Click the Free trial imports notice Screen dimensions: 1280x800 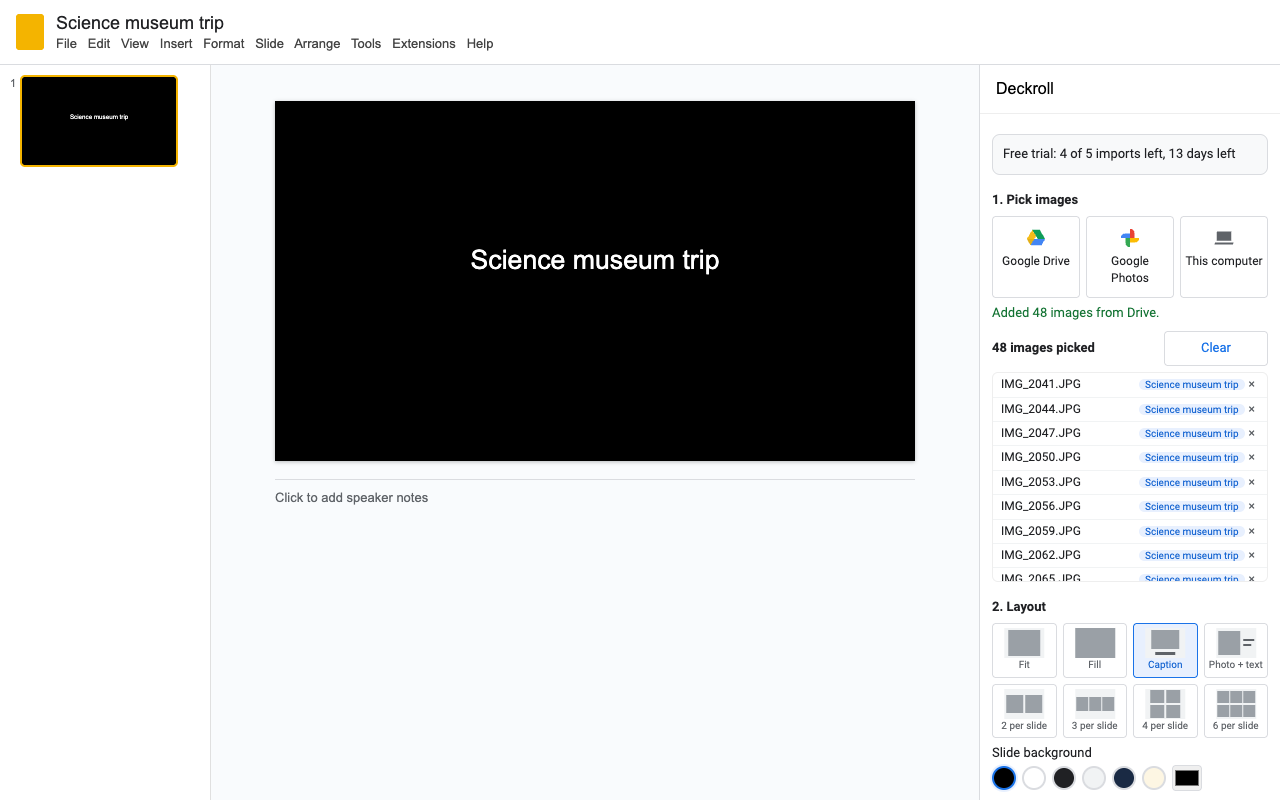coord(1130,154)
